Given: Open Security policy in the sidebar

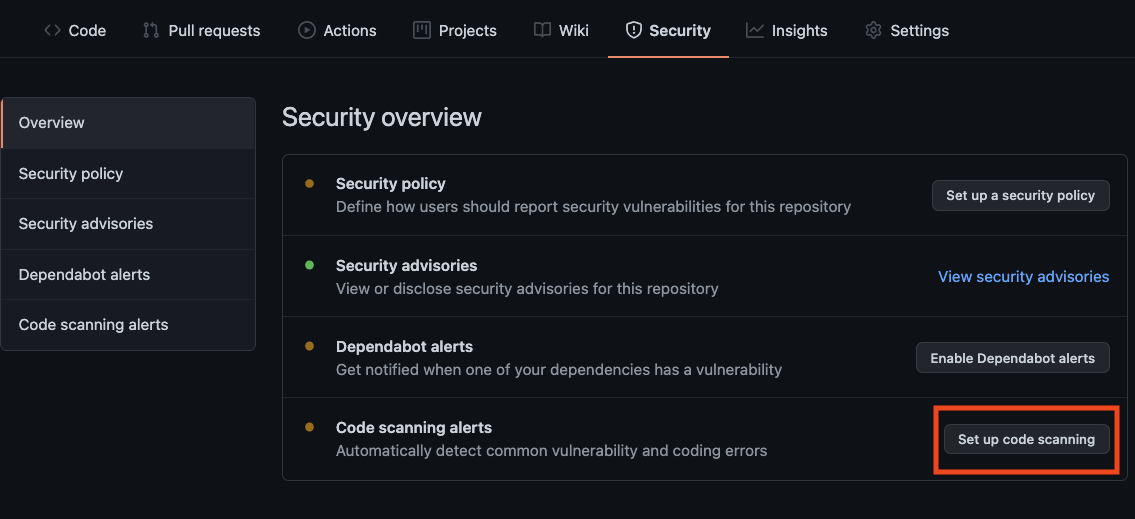Looking at the screenshot, I should click(x=128, y=174).
